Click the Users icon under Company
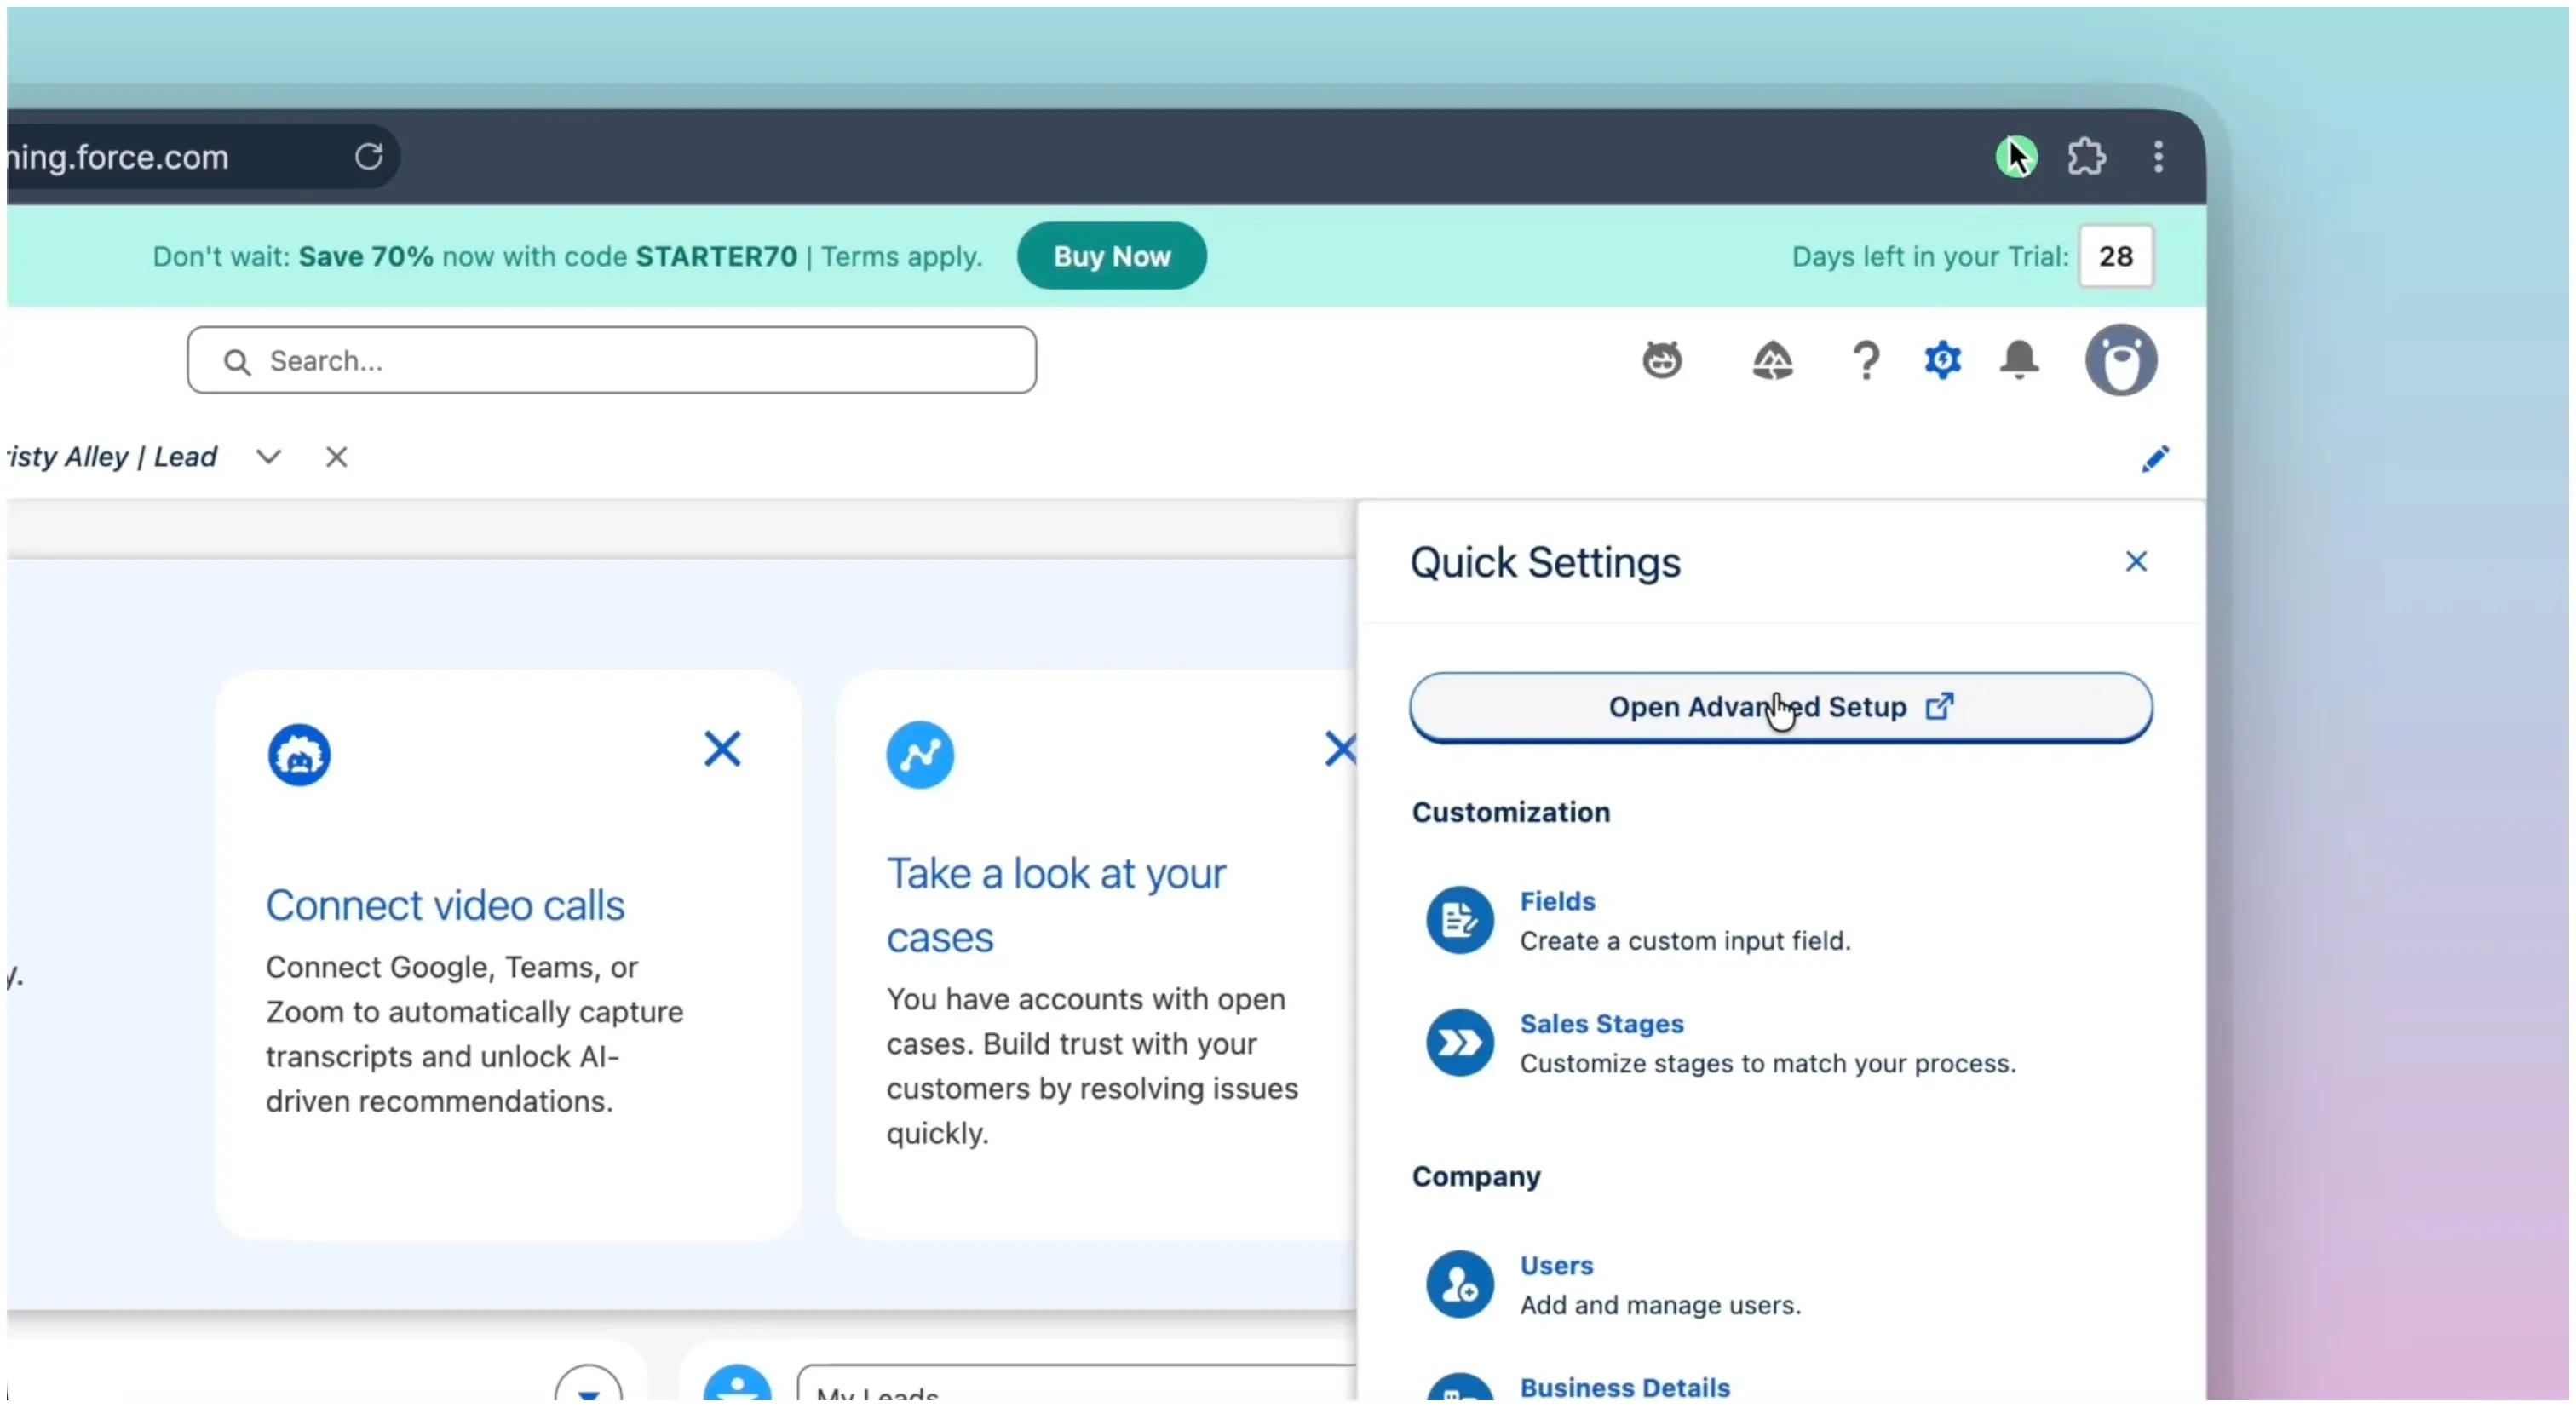Viewport: 2576px width, 1408px height. click(1459, 1285)
